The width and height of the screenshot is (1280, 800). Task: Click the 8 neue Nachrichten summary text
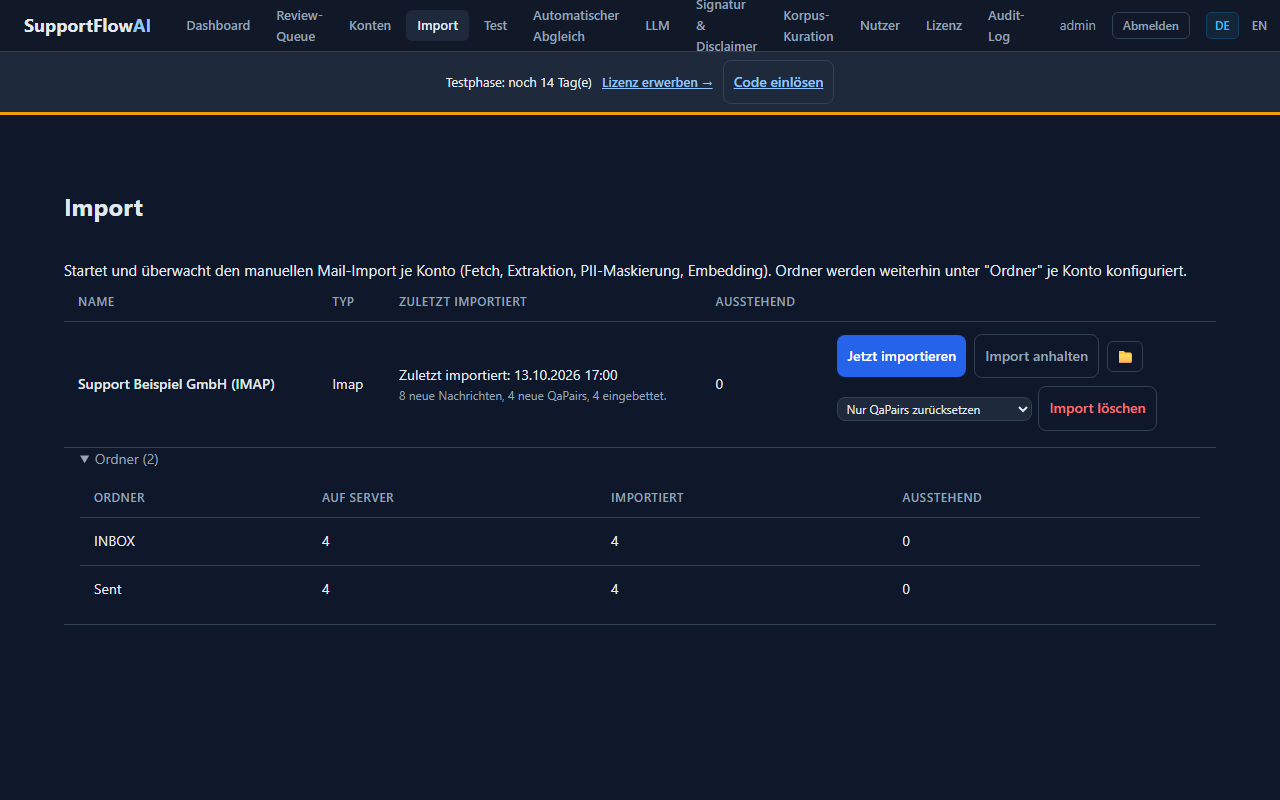(x=532, y=396)
